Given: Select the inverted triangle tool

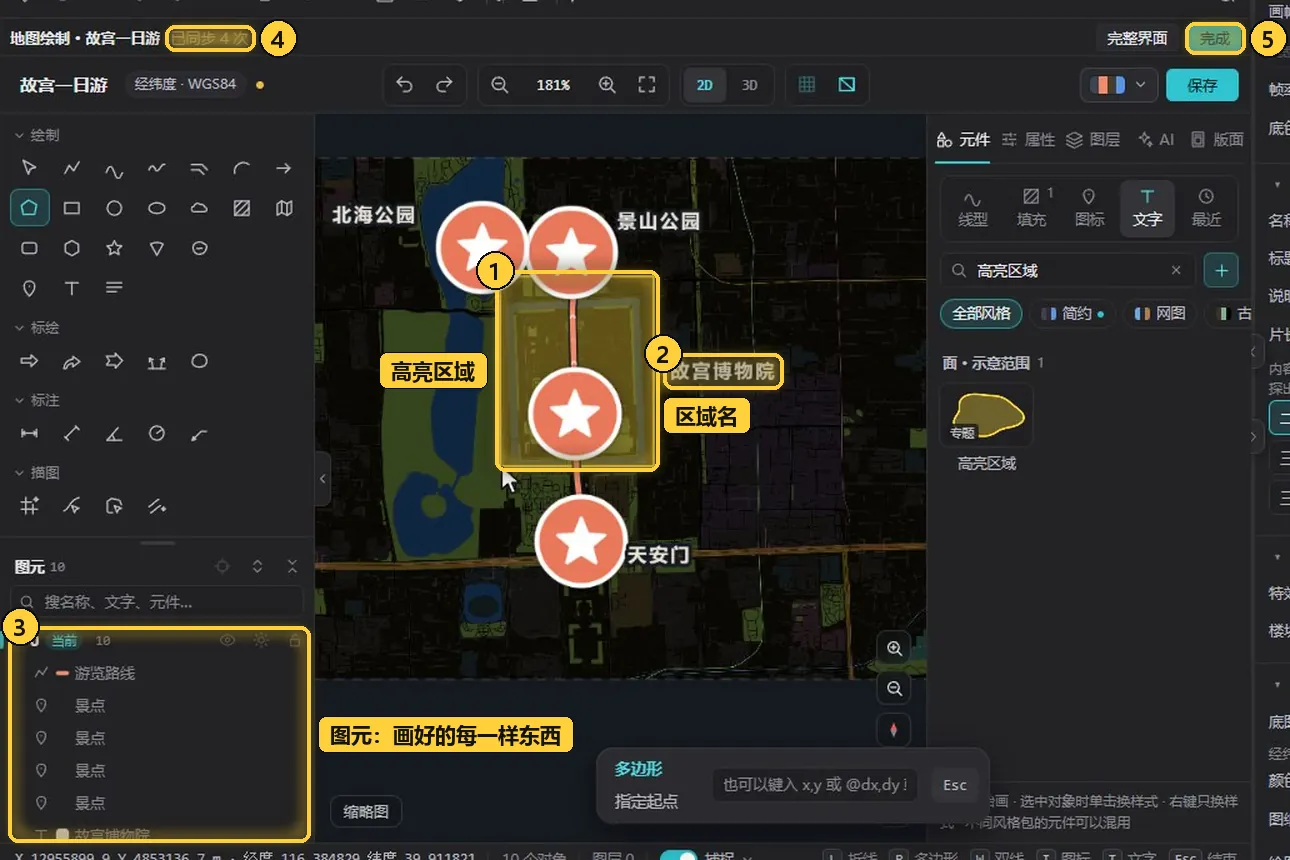Looking at the screenshot, I should [157, 248].
